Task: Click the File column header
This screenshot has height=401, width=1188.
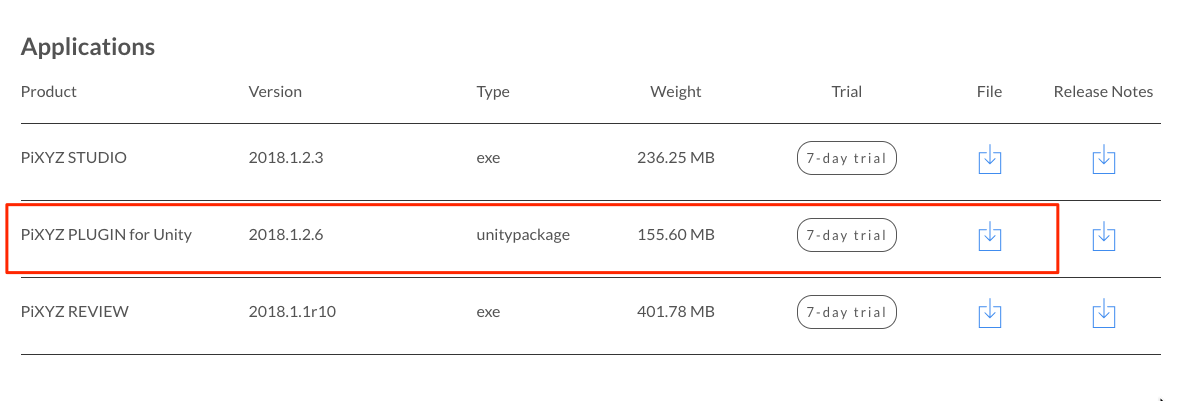Action: pyautogui.click(x=989, y=92)
